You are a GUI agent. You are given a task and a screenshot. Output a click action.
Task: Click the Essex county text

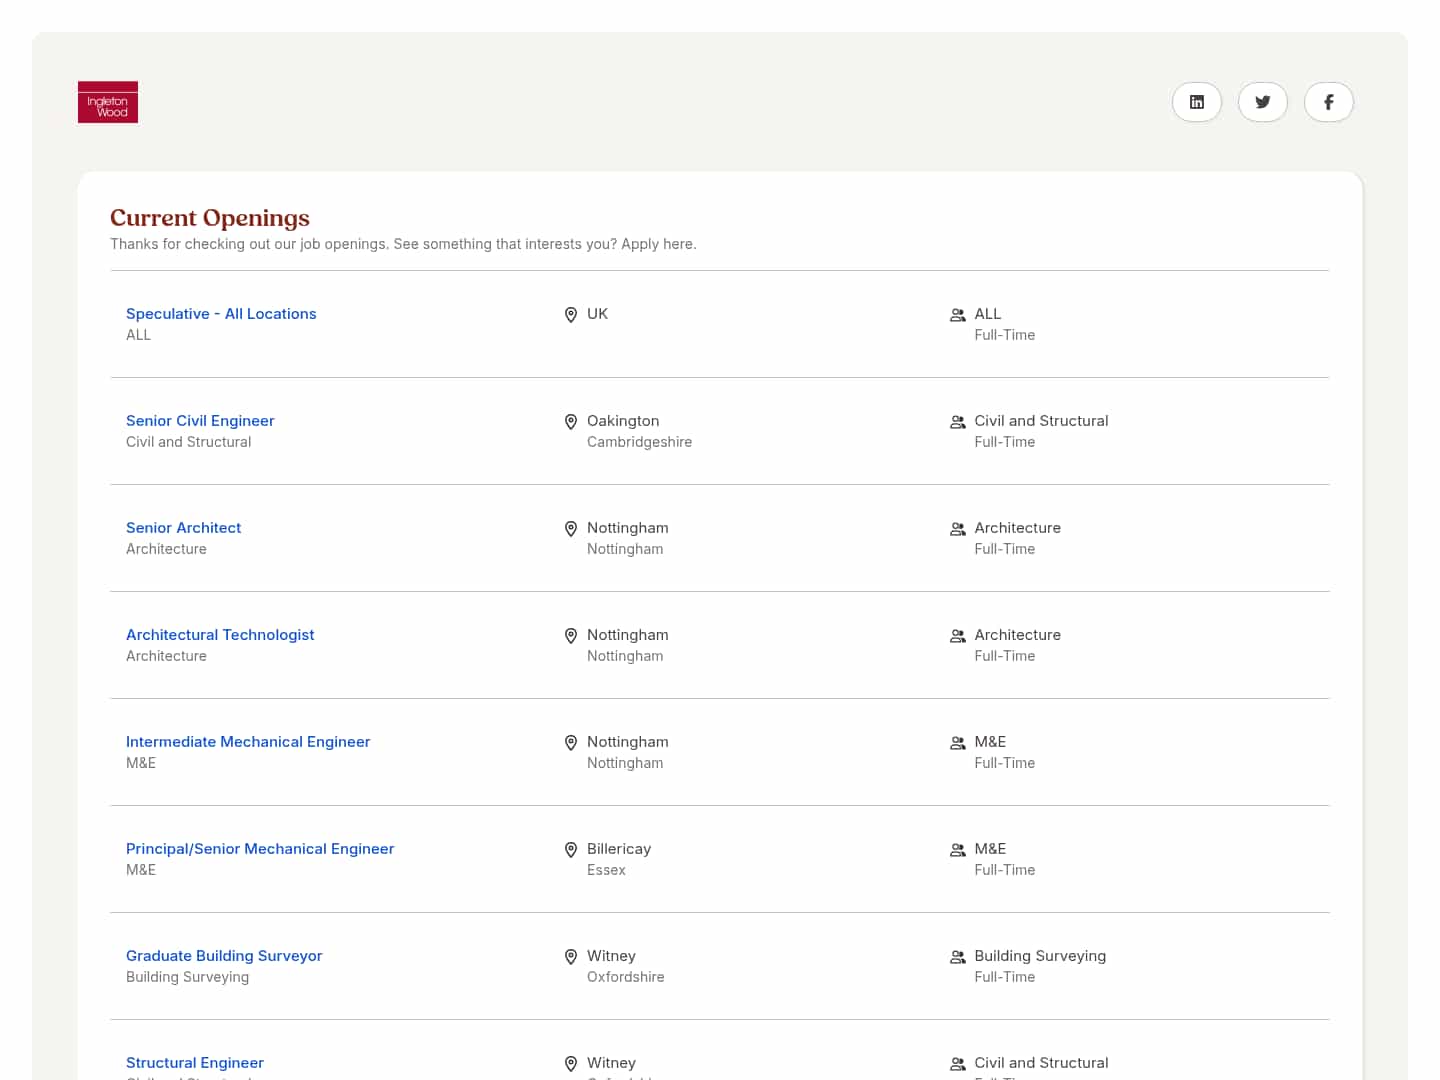pos(606,870)
